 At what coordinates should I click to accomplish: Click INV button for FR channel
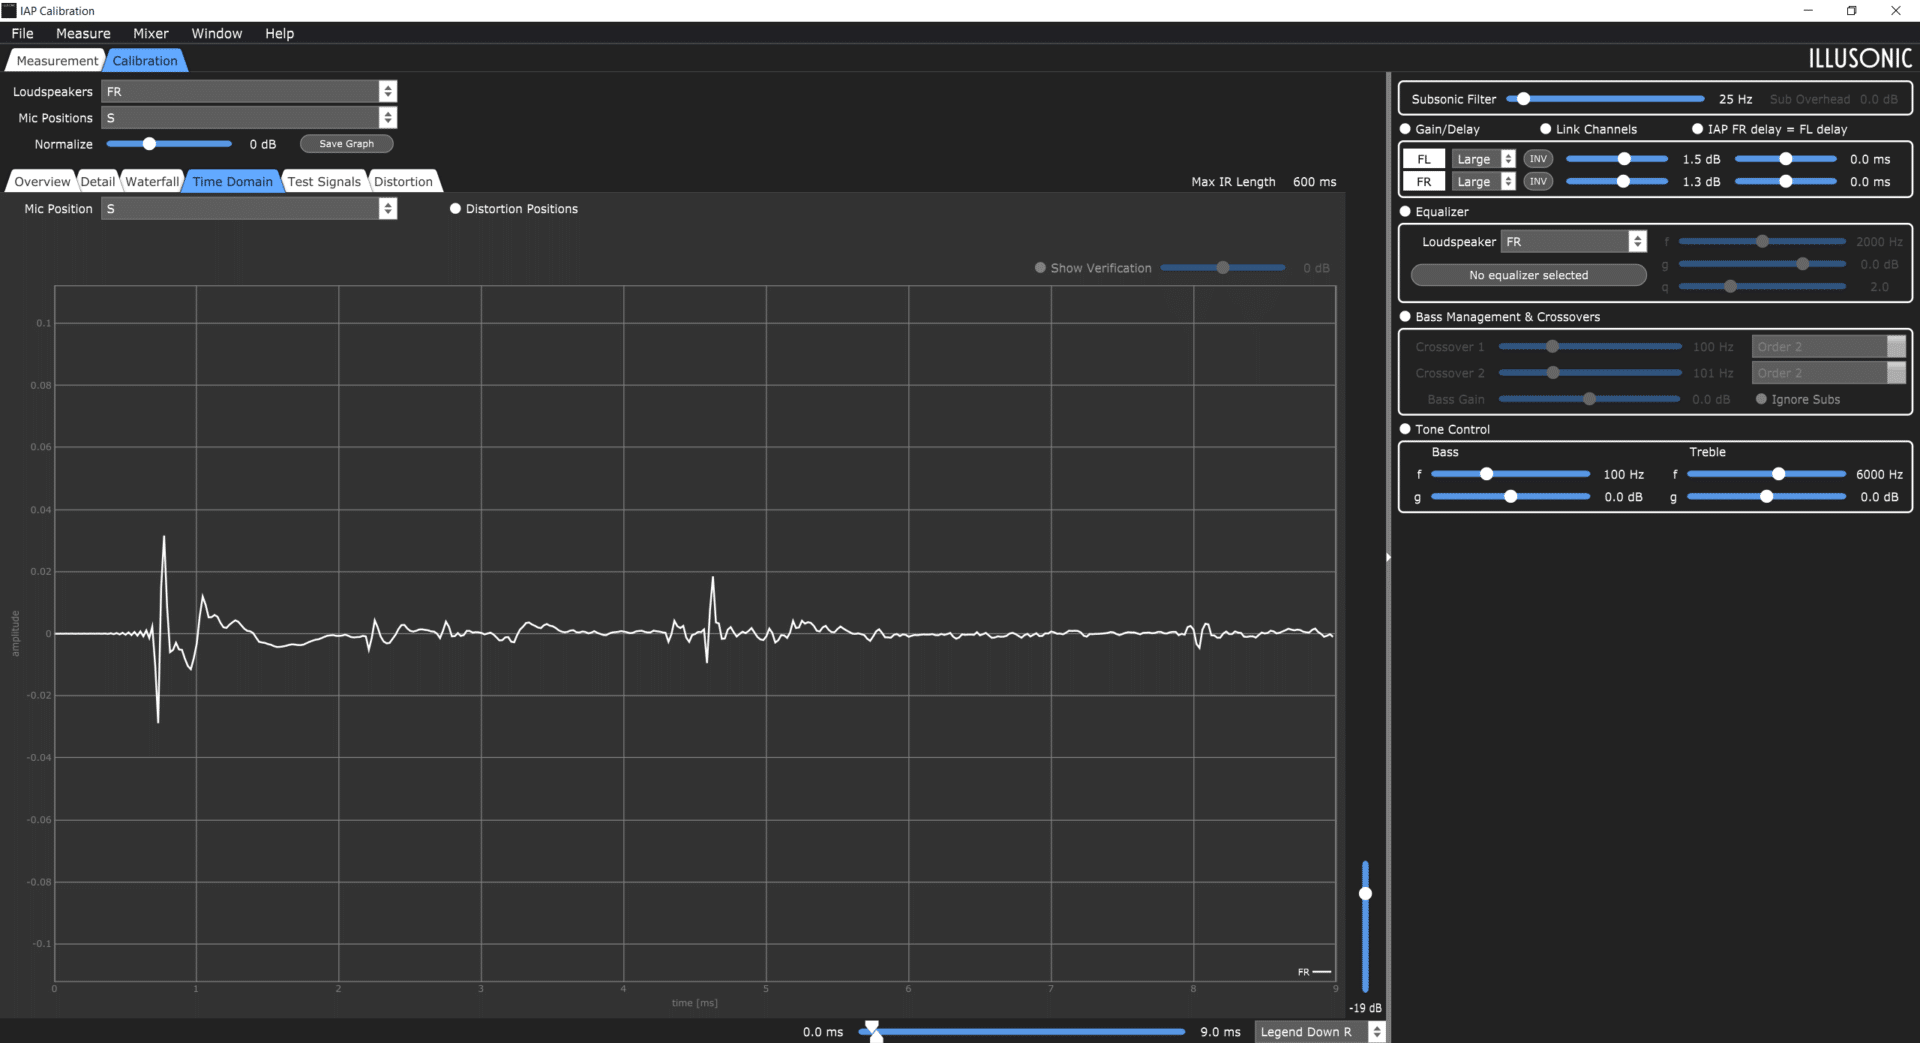click(1538, 181)
